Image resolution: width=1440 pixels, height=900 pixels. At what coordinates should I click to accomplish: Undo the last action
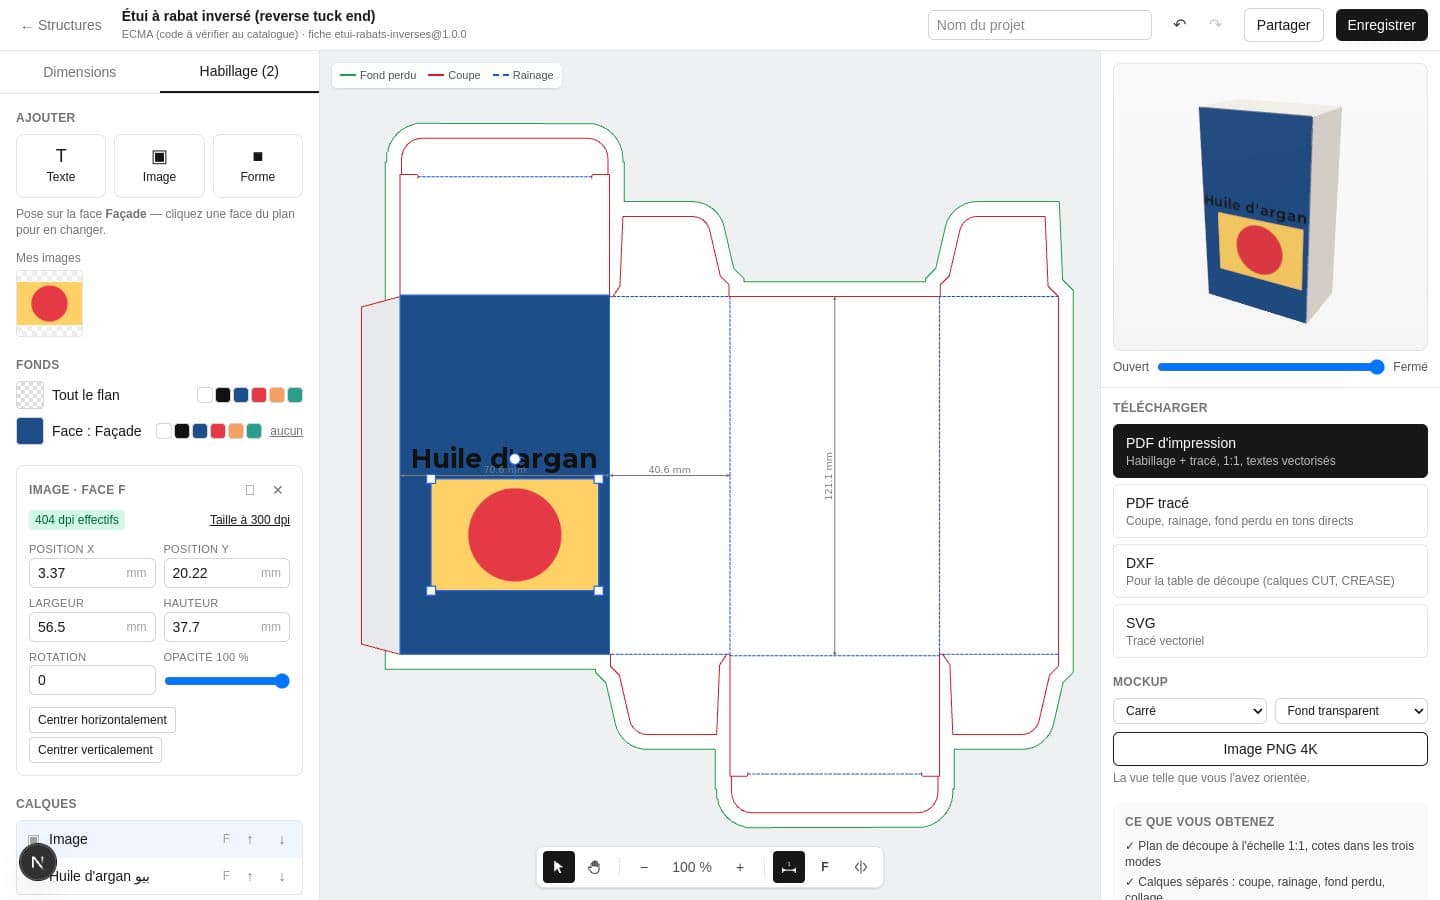tap(1180, 25)
